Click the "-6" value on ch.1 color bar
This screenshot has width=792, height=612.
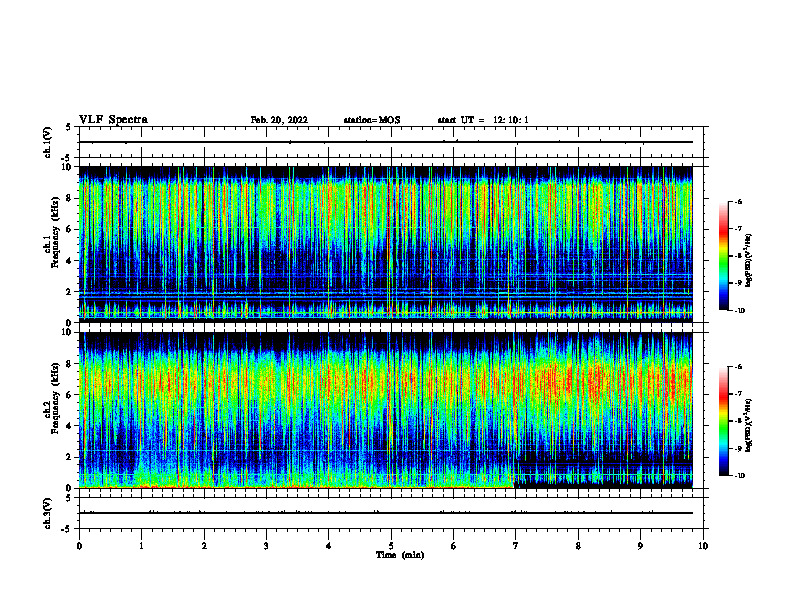[x=738, y=202]
